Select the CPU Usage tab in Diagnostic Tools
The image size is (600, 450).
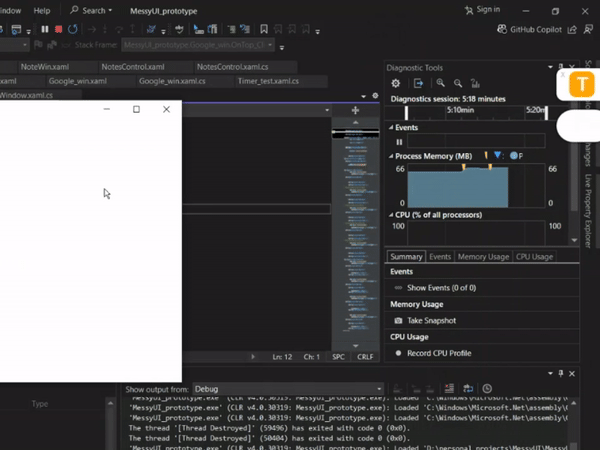pos(534,257)
